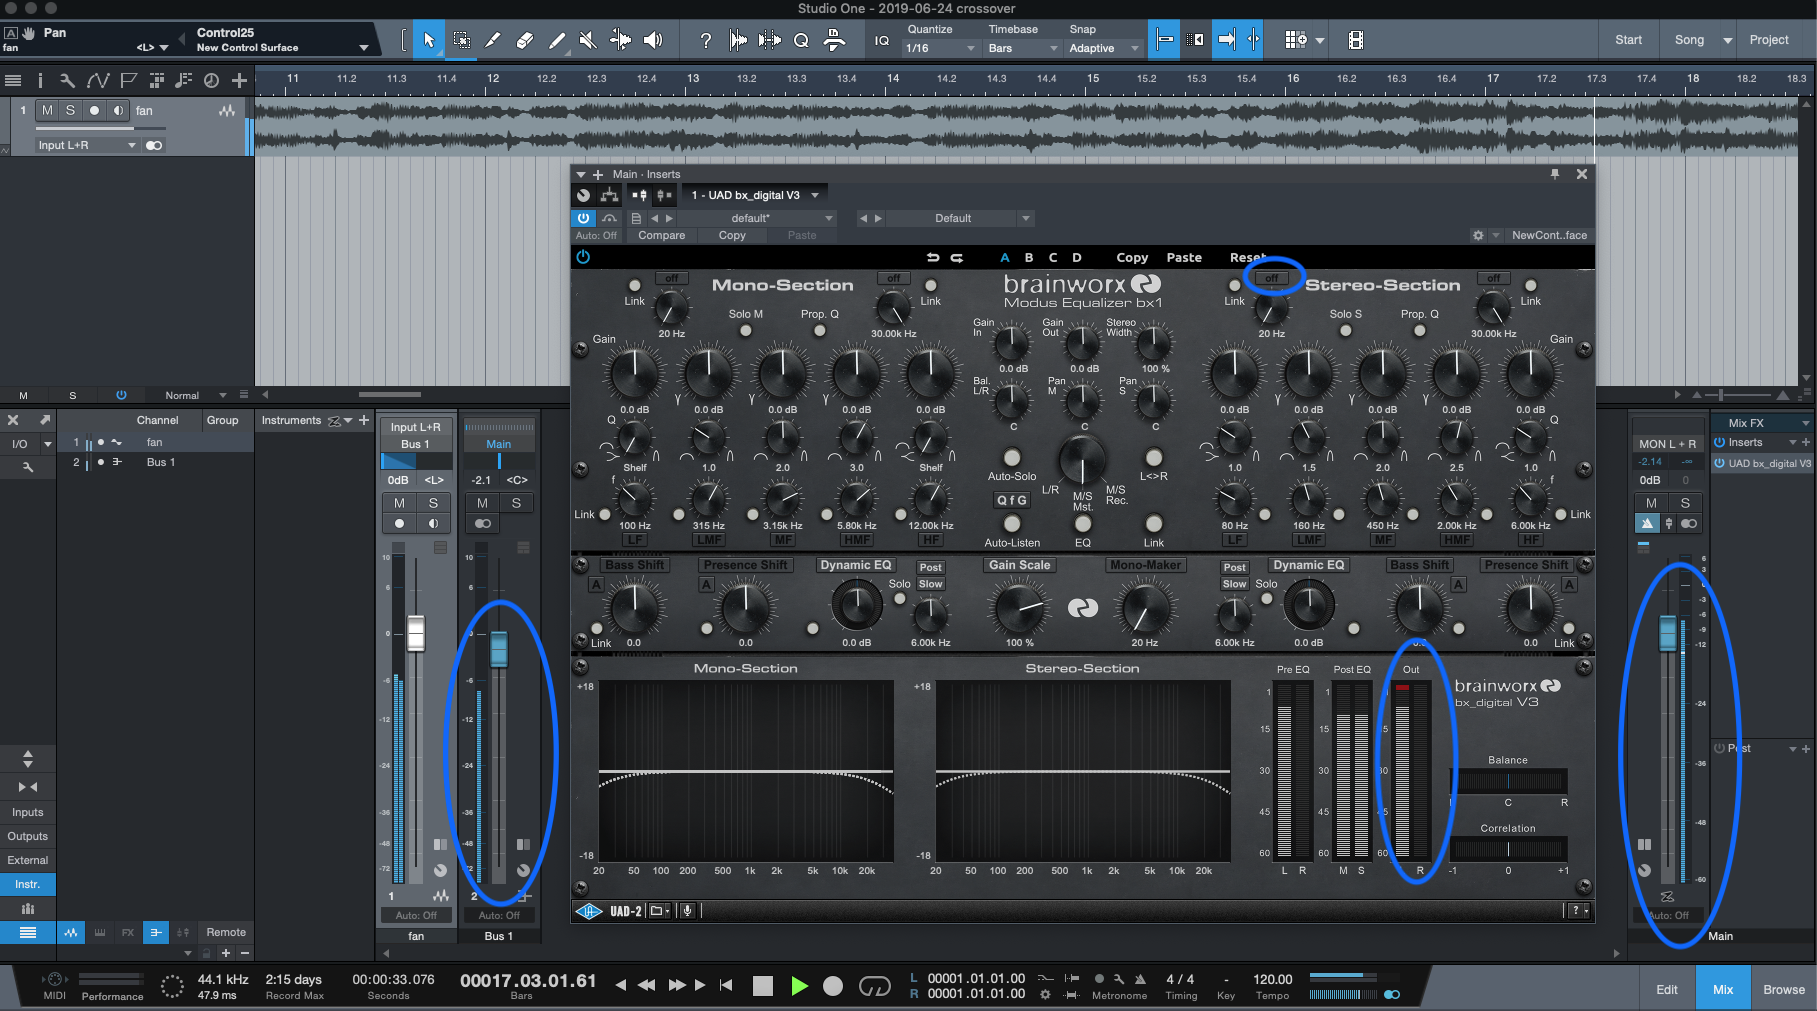Select the Eraser tool
Image resolution: width=1817 pixels, height=1011 pixels.
pos(524,40)
